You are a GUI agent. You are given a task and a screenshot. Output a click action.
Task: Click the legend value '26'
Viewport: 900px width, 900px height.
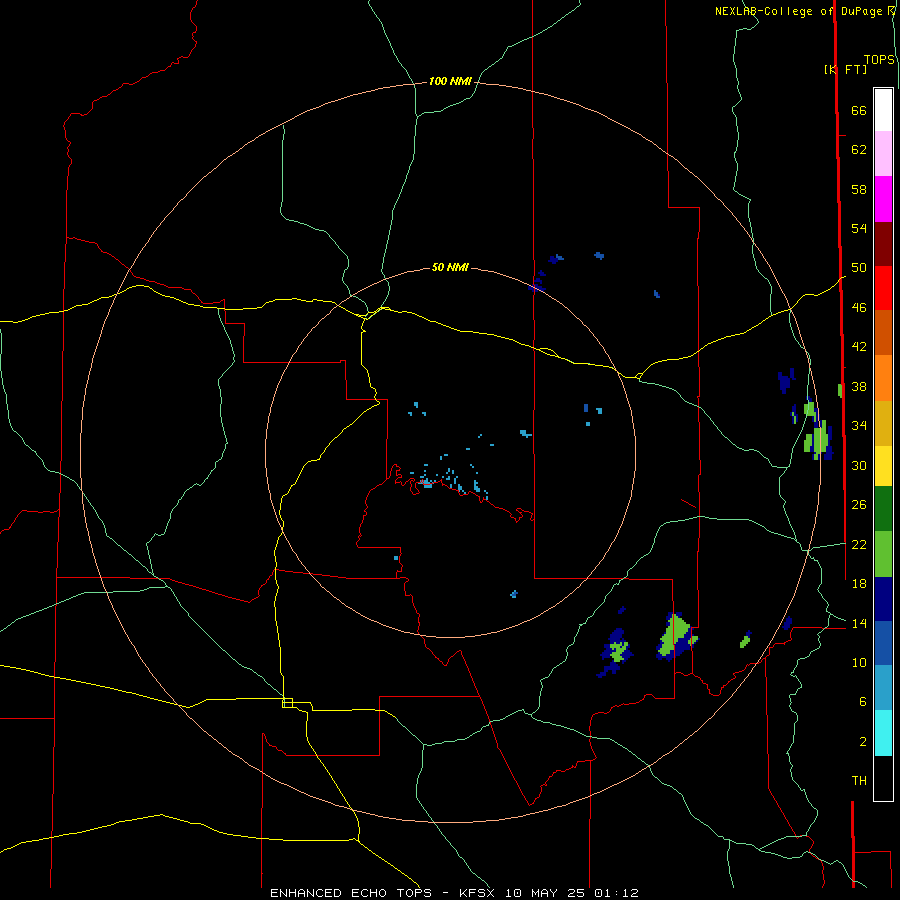pos(859,505)
